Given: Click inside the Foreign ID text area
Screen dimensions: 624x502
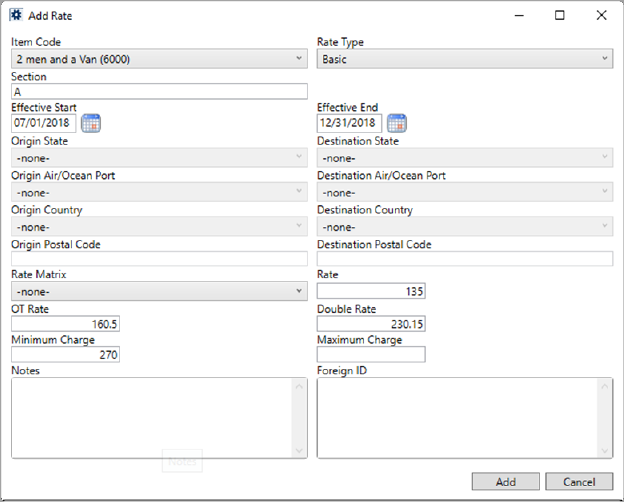Looking at the screenshot, I should (458, 417).
